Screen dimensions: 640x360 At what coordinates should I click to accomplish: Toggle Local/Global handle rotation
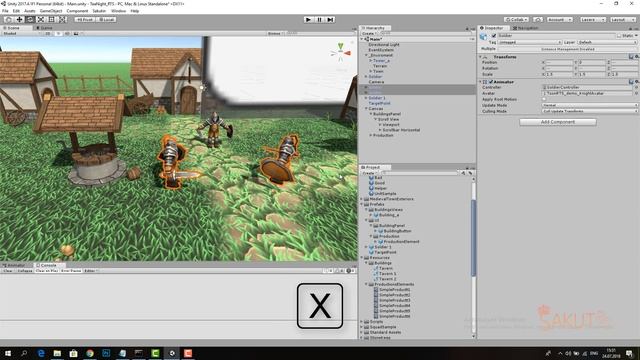click(106, 19)
